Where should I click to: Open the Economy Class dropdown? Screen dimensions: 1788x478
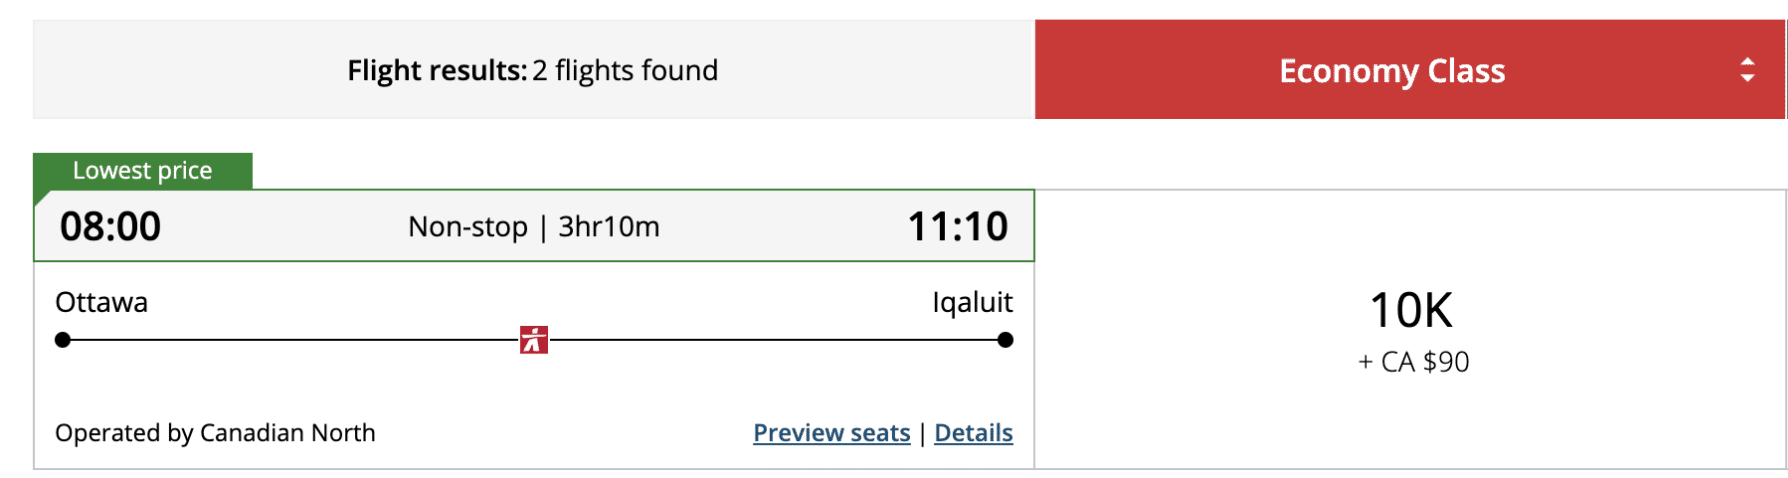[1391, 71]
